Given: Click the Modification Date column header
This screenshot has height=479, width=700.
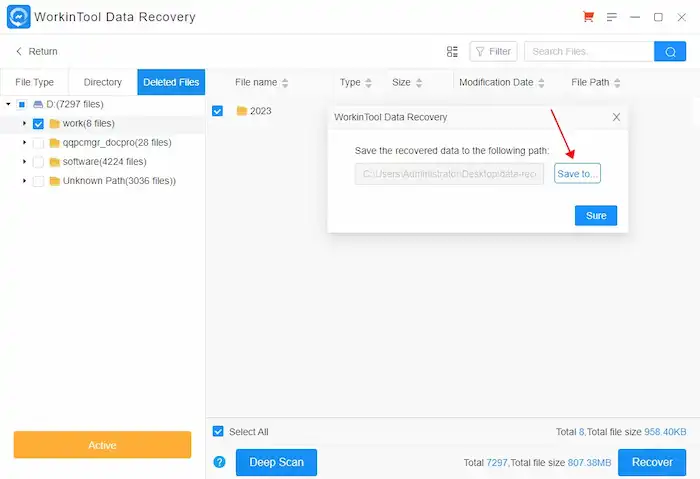Looking at the screenshot, I should [496, 83].
